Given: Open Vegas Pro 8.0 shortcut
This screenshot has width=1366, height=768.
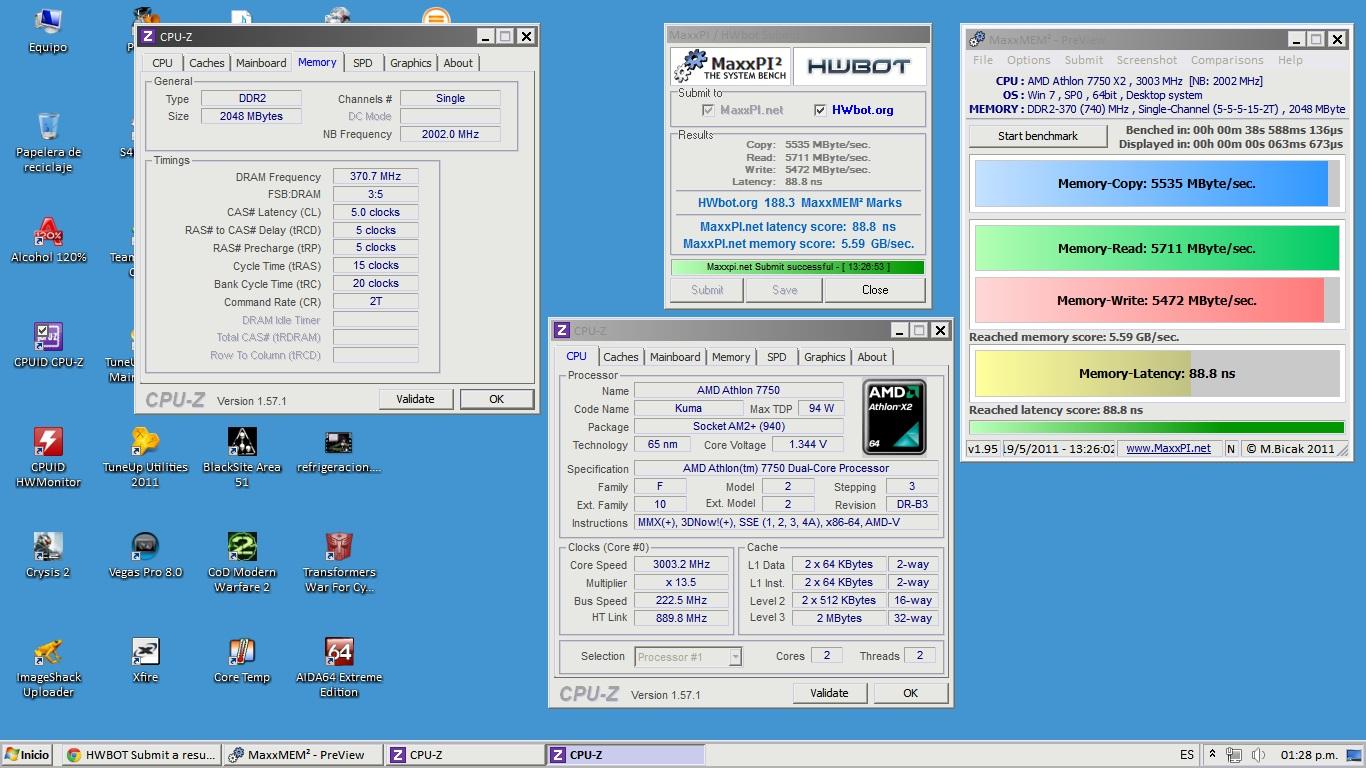Looking at the screenshot, I should (145, 555).
